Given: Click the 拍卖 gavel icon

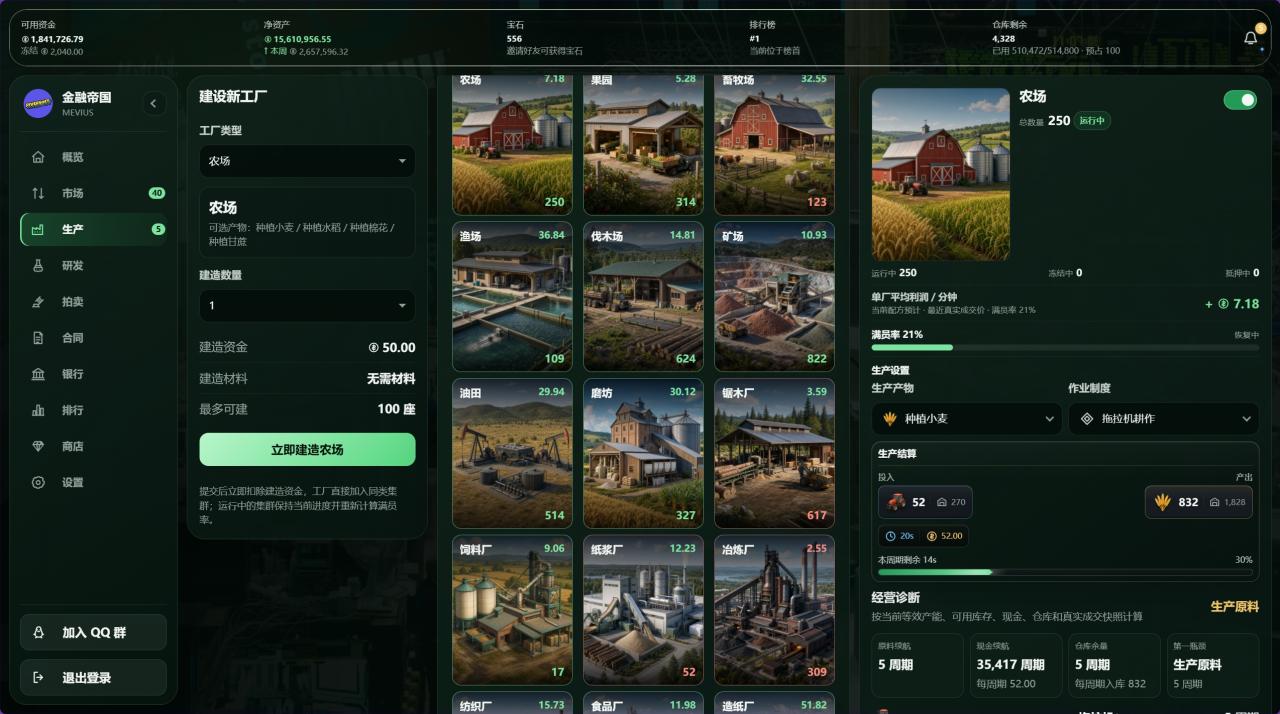Looking at the screenshot, I should pyautogui.click(x=38, y=302).
